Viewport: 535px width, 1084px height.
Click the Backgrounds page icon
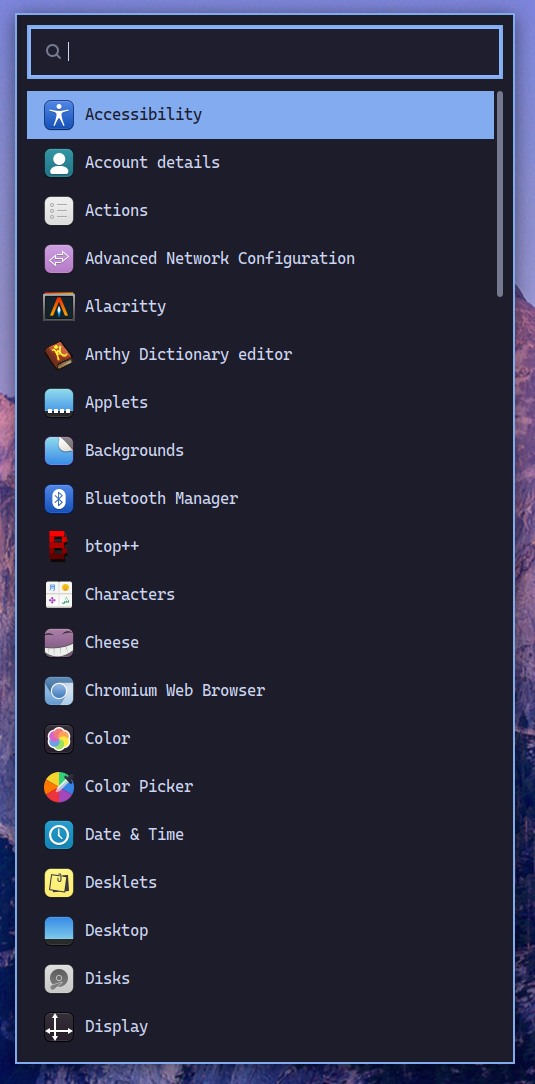coord(59,451)
